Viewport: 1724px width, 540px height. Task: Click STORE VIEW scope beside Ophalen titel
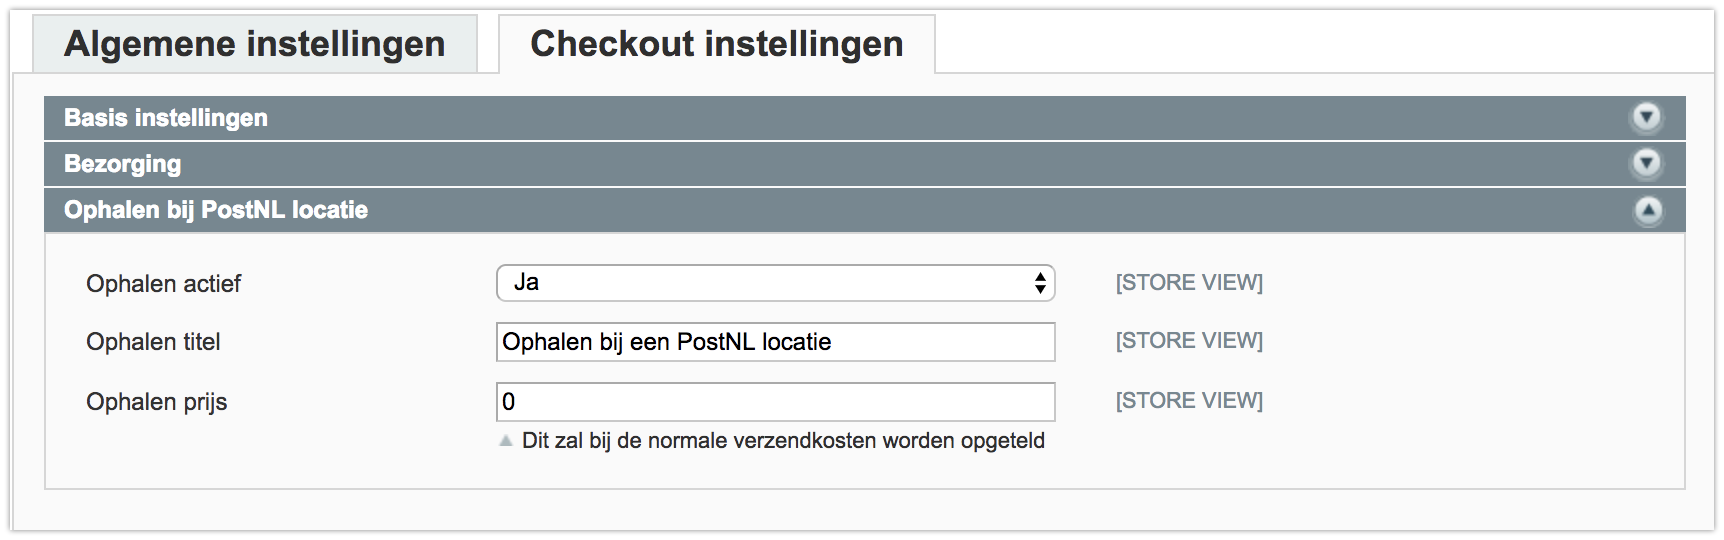click(x=1189, y=341)
